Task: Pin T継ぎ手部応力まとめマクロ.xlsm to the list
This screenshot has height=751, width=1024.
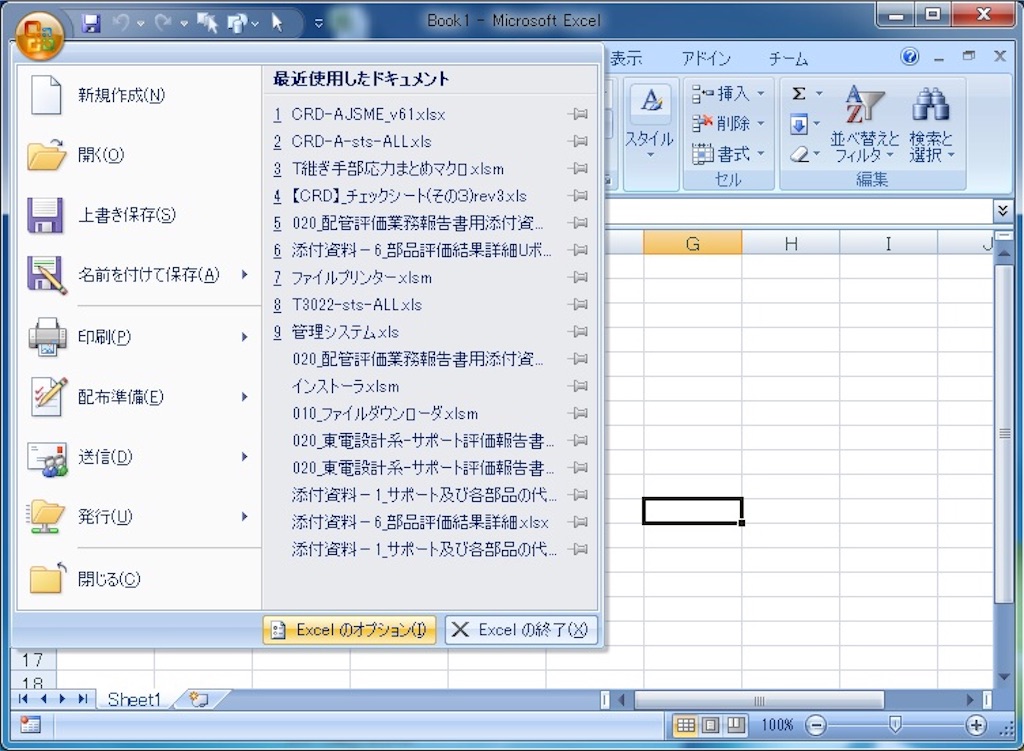Action: (578, 168)
